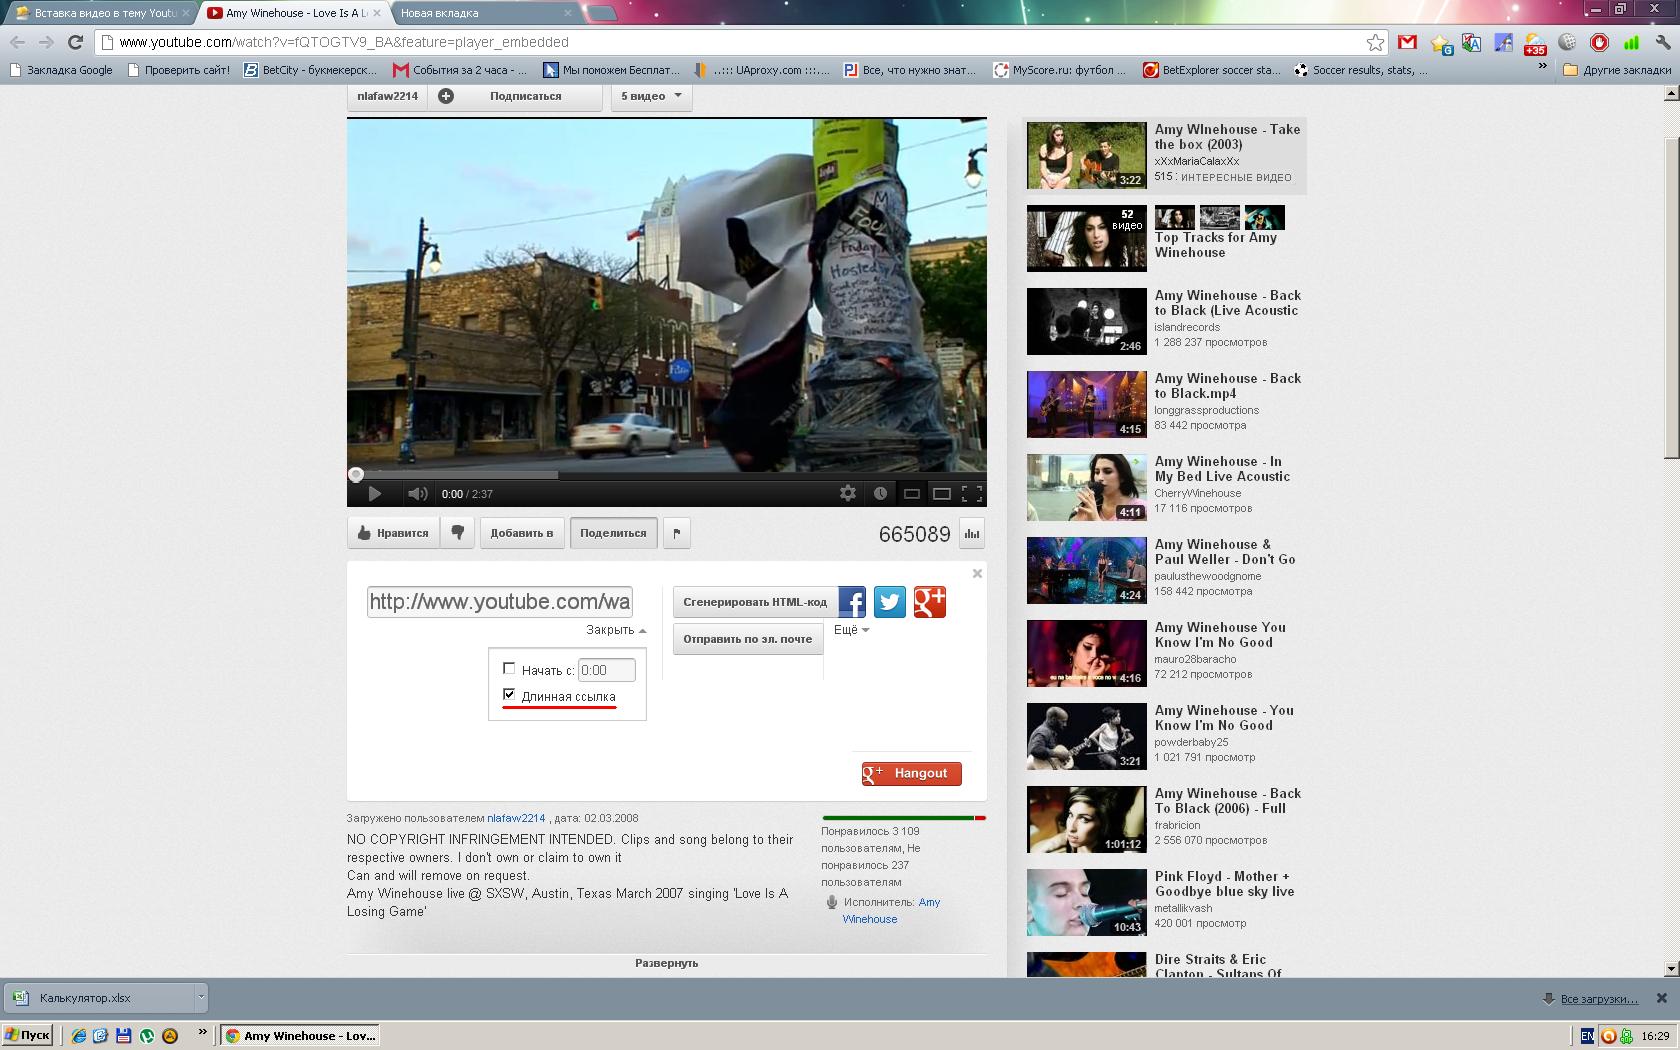Close the downloads bar
Image resolution: width=1680 pixels, height=1050 pixels.
tap(1662, 998)
